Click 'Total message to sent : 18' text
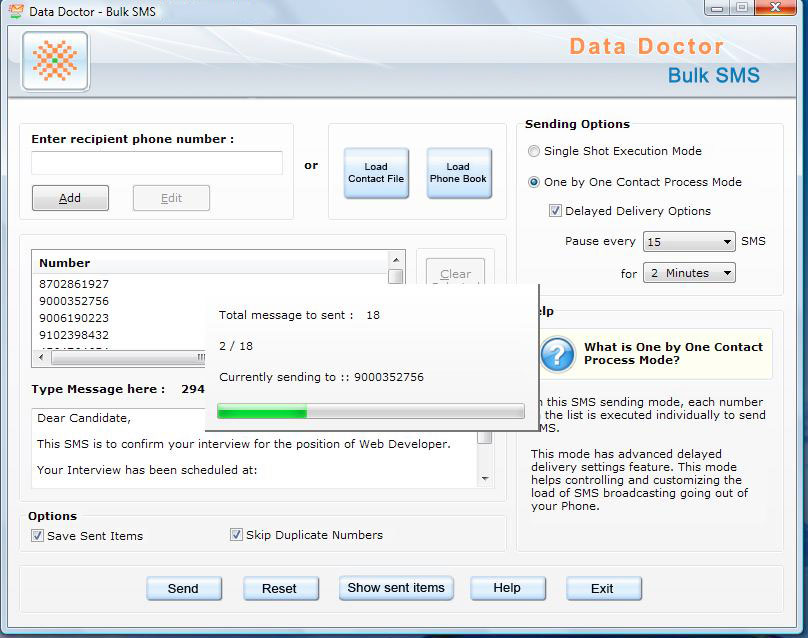 299,315
